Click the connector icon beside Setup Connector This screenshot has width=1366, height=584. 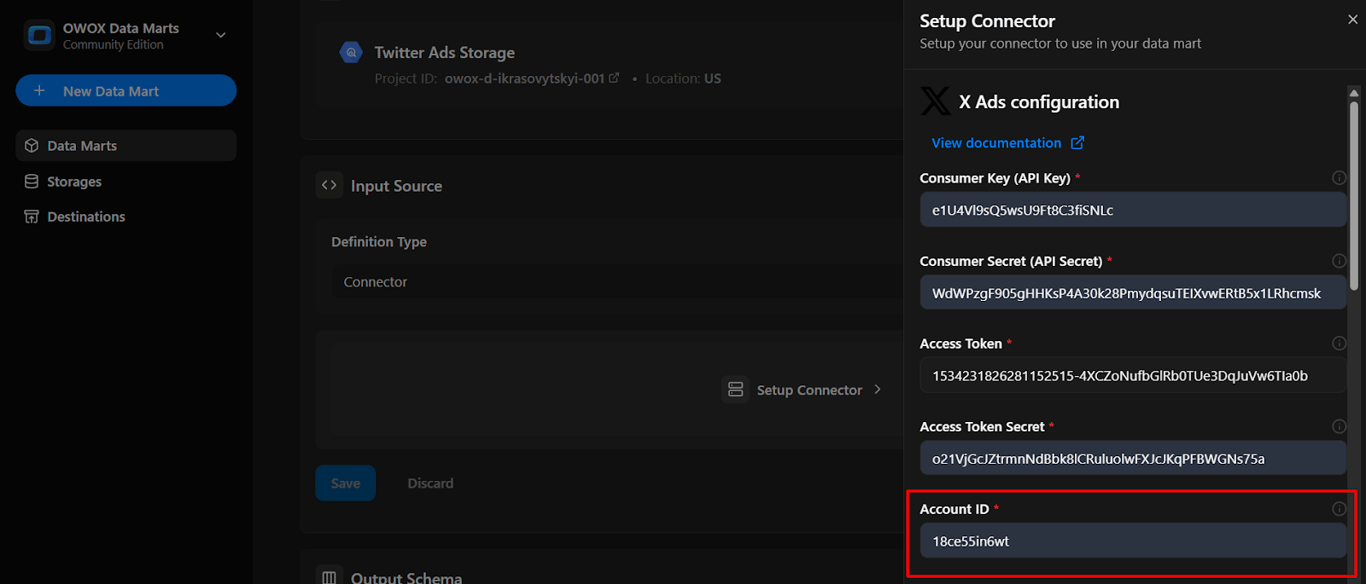(x=736, y=390)
